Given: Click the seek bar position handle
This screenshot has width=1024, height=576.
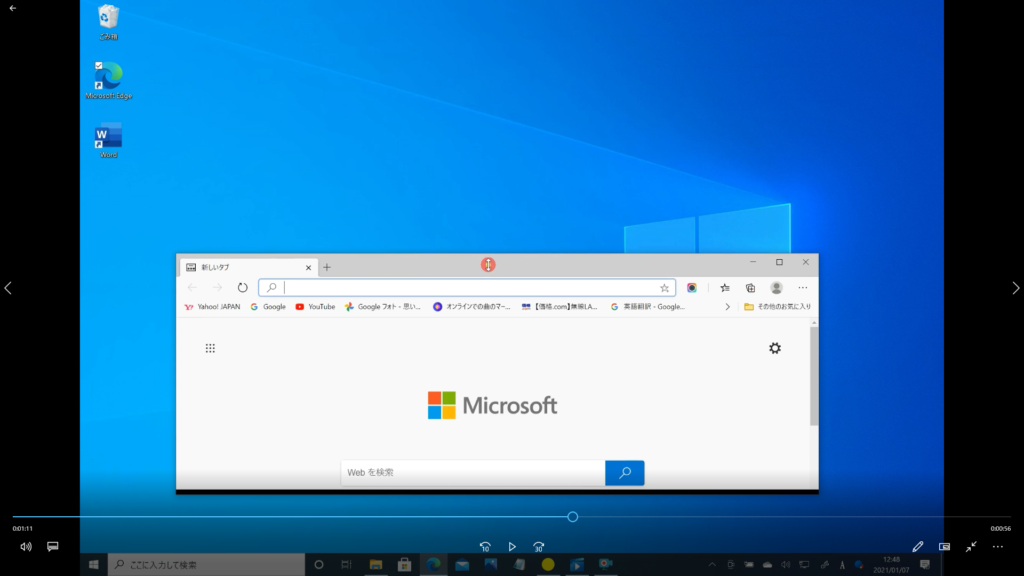Looking at the screenshot, I should pos(573,517).
